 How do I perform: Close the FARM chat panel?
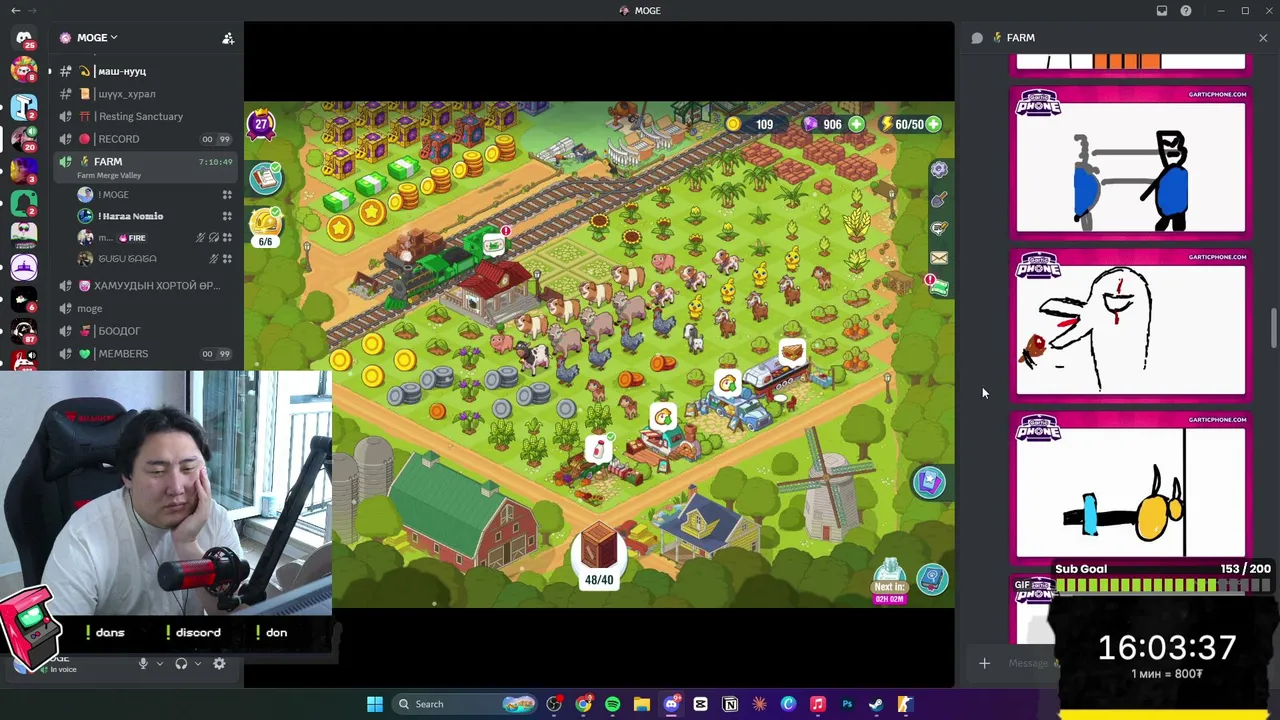click(1263, 38)
